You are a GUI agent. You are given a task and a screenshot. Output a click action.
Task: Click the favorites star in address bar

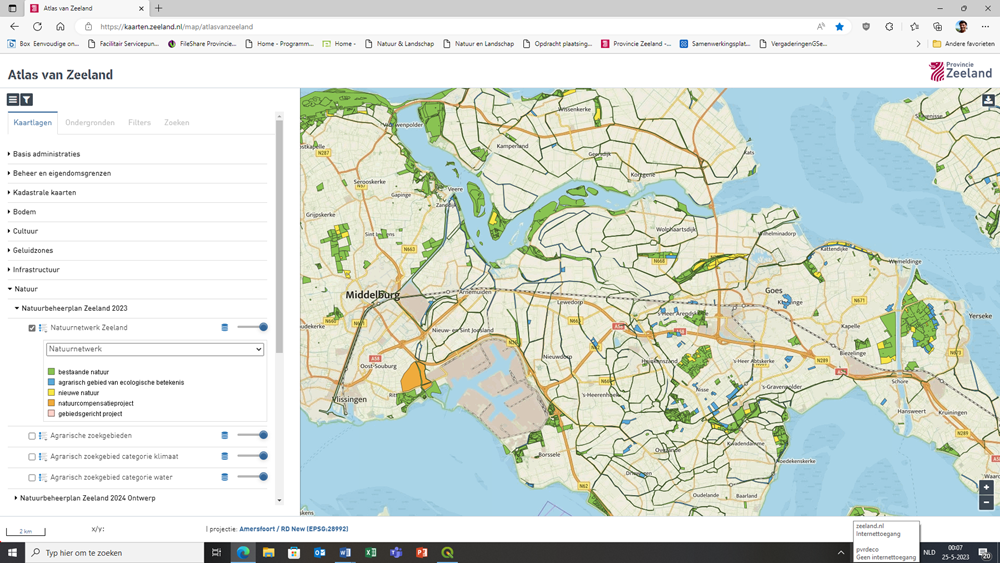(839, 27)
